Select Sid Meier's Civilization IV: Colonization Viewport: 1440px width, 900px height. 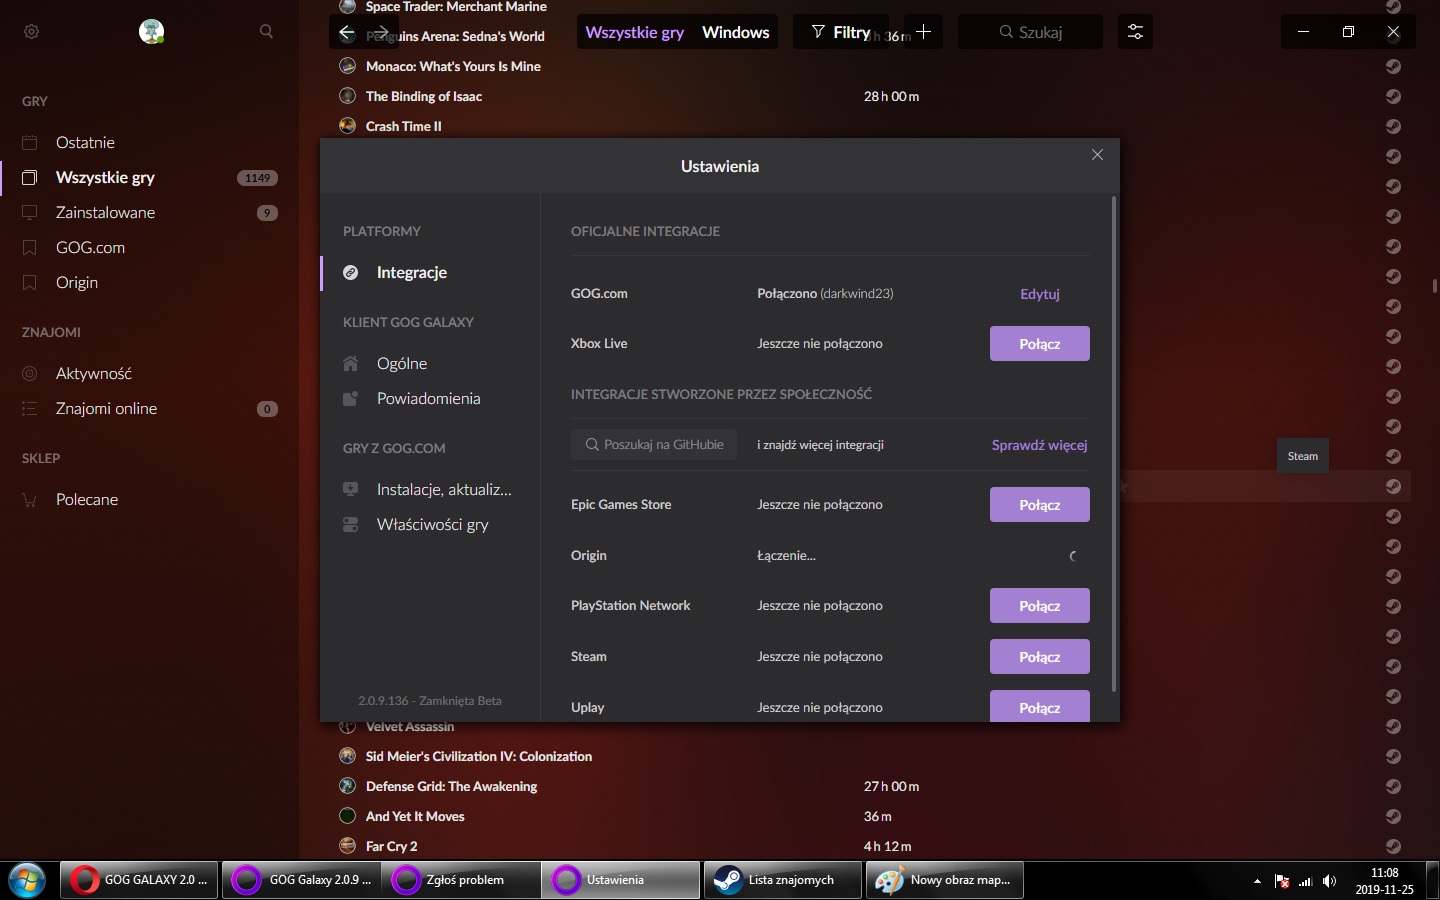click(x=479, y=756)
